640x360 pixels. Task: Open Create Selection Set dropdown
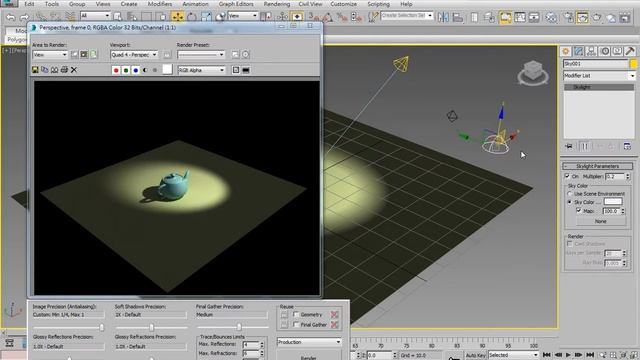click(x=407, y=16)
